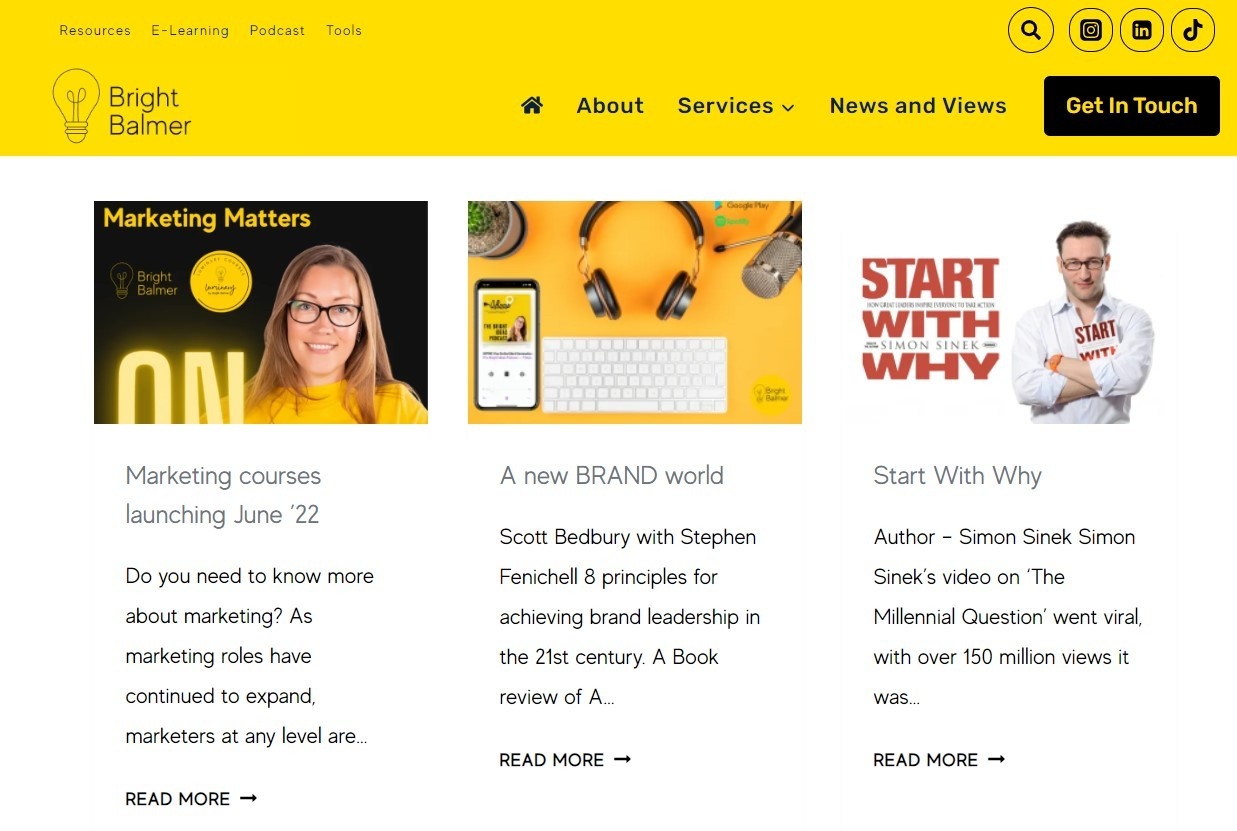
Task: Open the search magnifier icon
Action: pos(1030,30)
